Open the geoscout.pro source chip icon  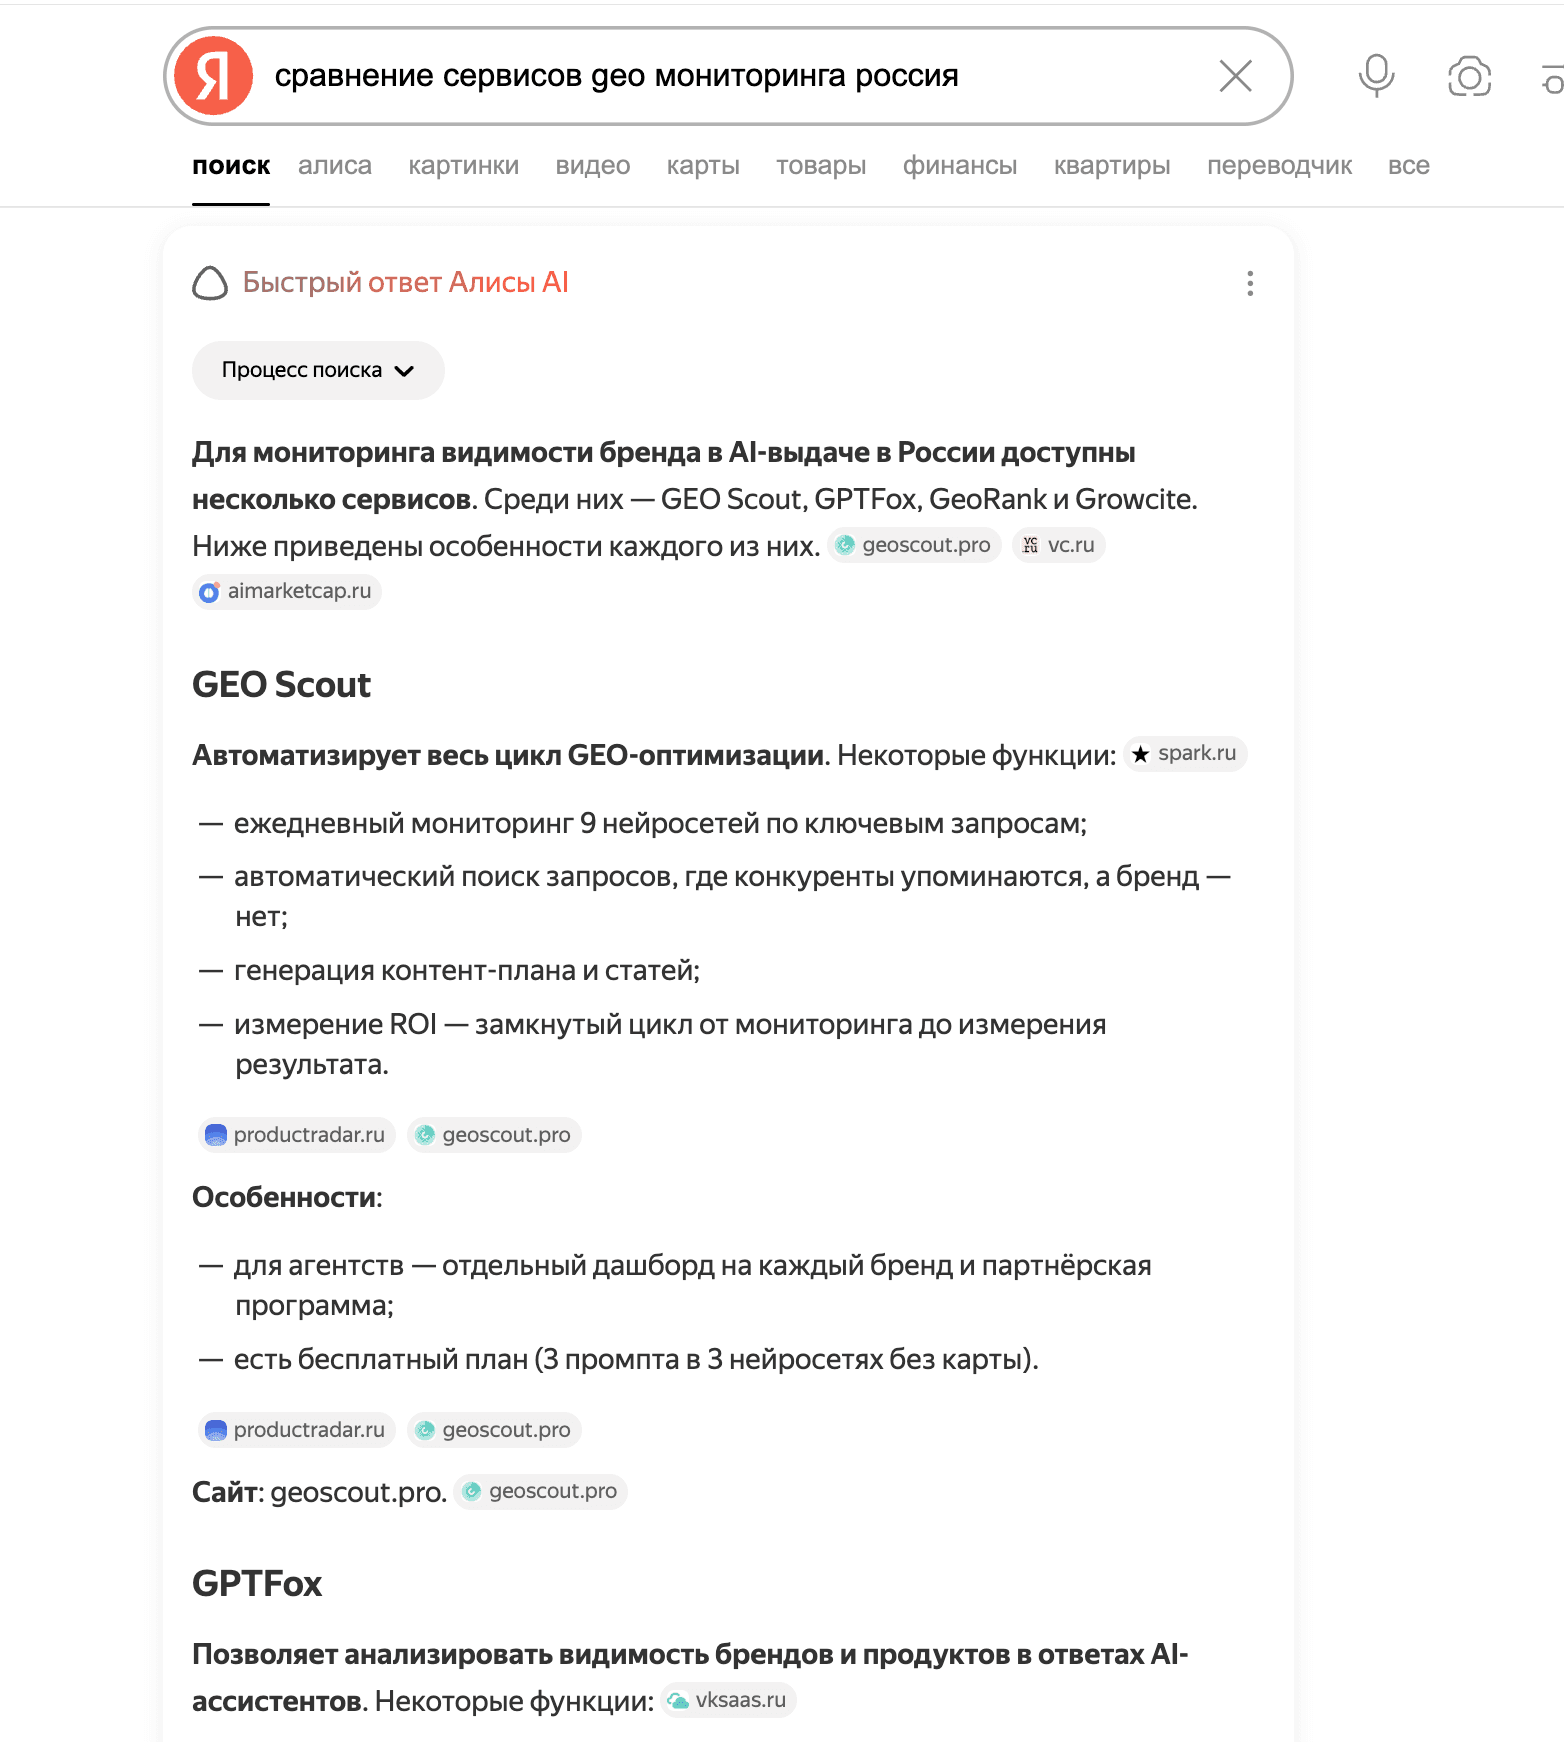(x=846, y=545)
